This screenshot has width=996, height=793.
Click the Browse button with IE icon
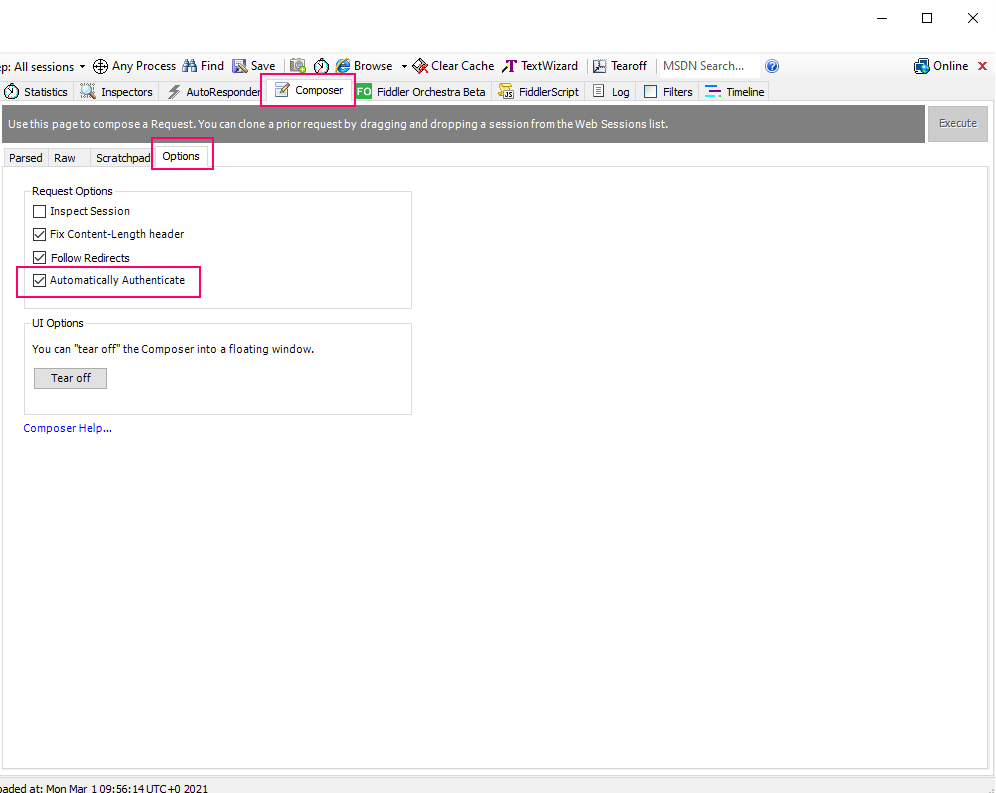tap(364, 66)
